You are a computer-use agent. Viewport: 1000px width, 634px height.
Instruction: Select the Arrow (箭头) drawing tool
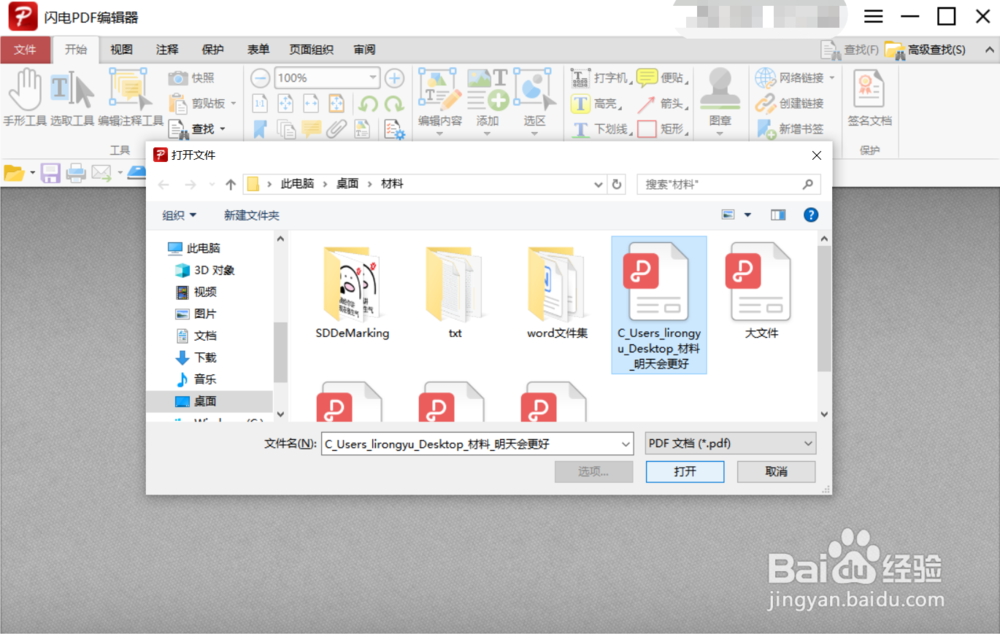(663, 103)
